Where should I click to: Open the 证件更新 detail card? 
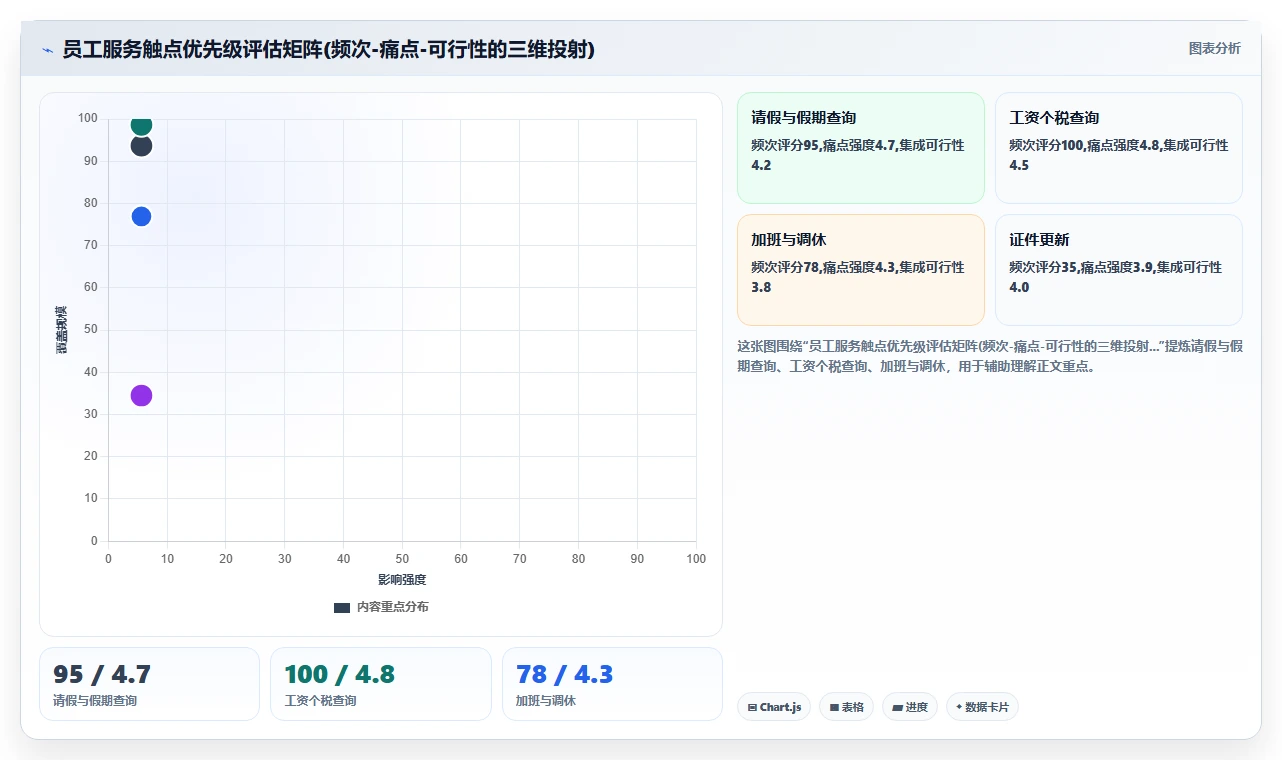1118,270
